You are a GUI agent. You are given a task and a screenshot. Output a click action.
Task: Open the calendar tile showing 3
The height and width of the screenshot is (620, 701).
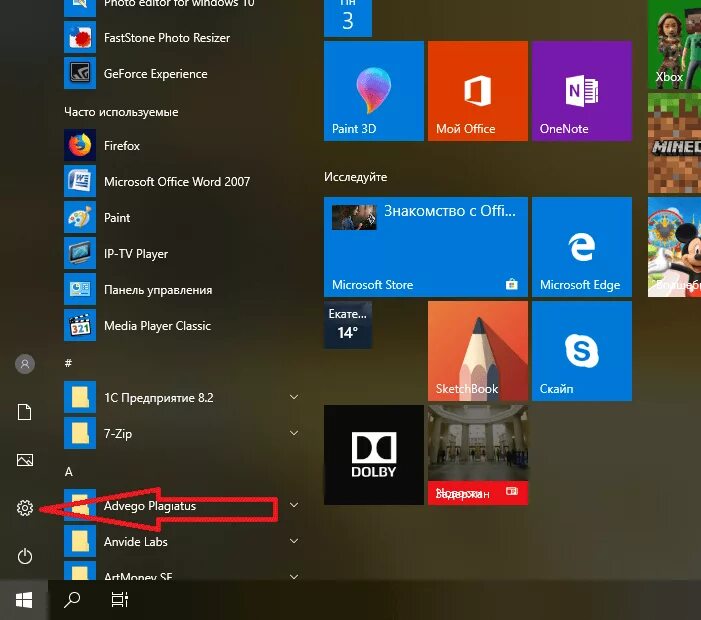(348, 18)
